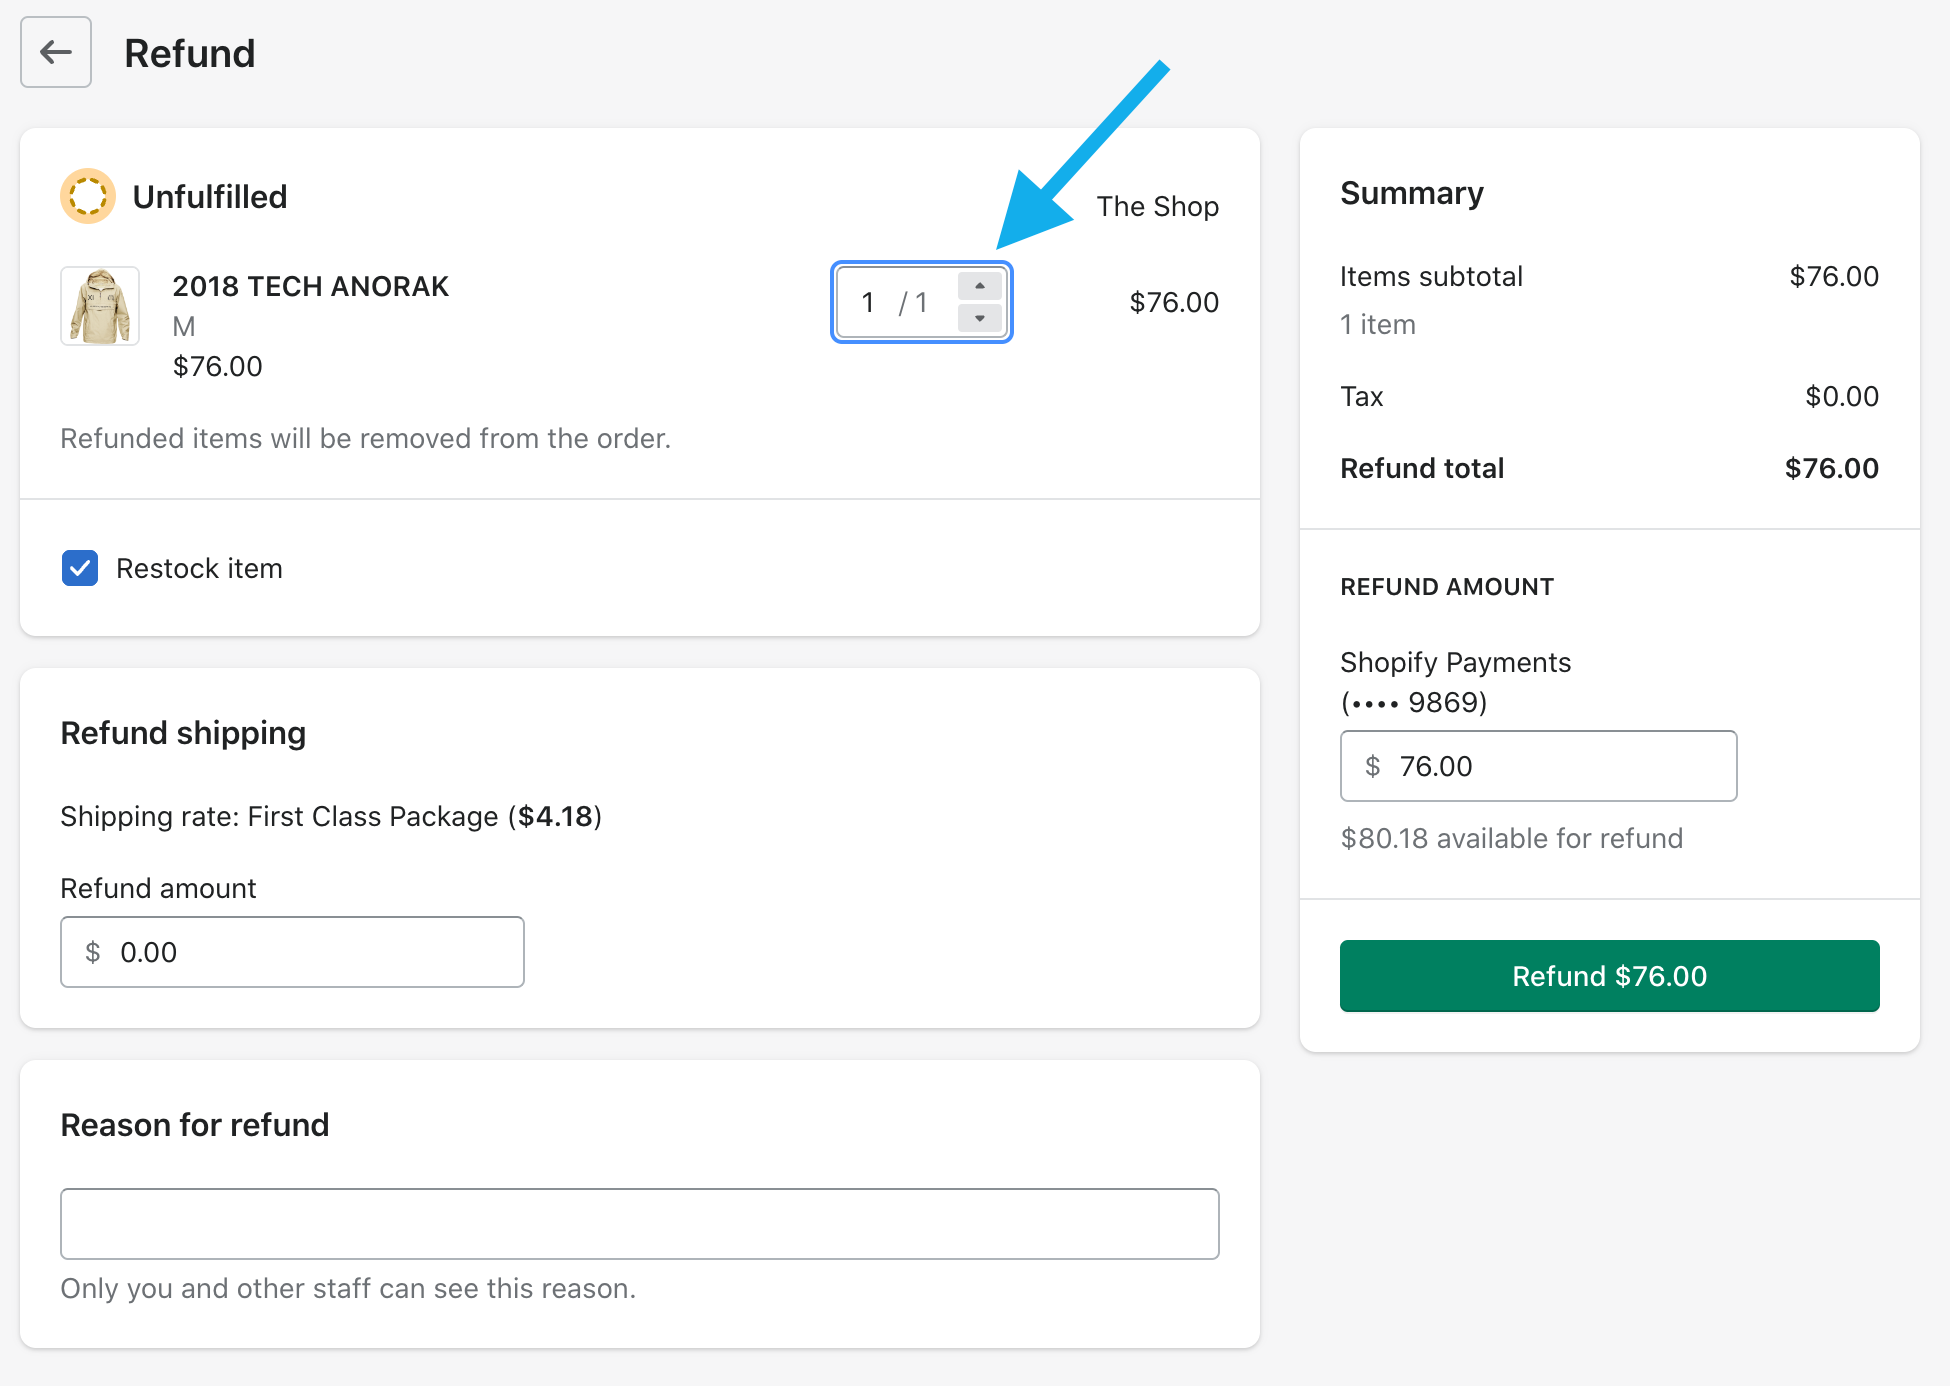Click the line item price $76.00
This screenshot has height=1386, width=1950.
pos(1173,302)
